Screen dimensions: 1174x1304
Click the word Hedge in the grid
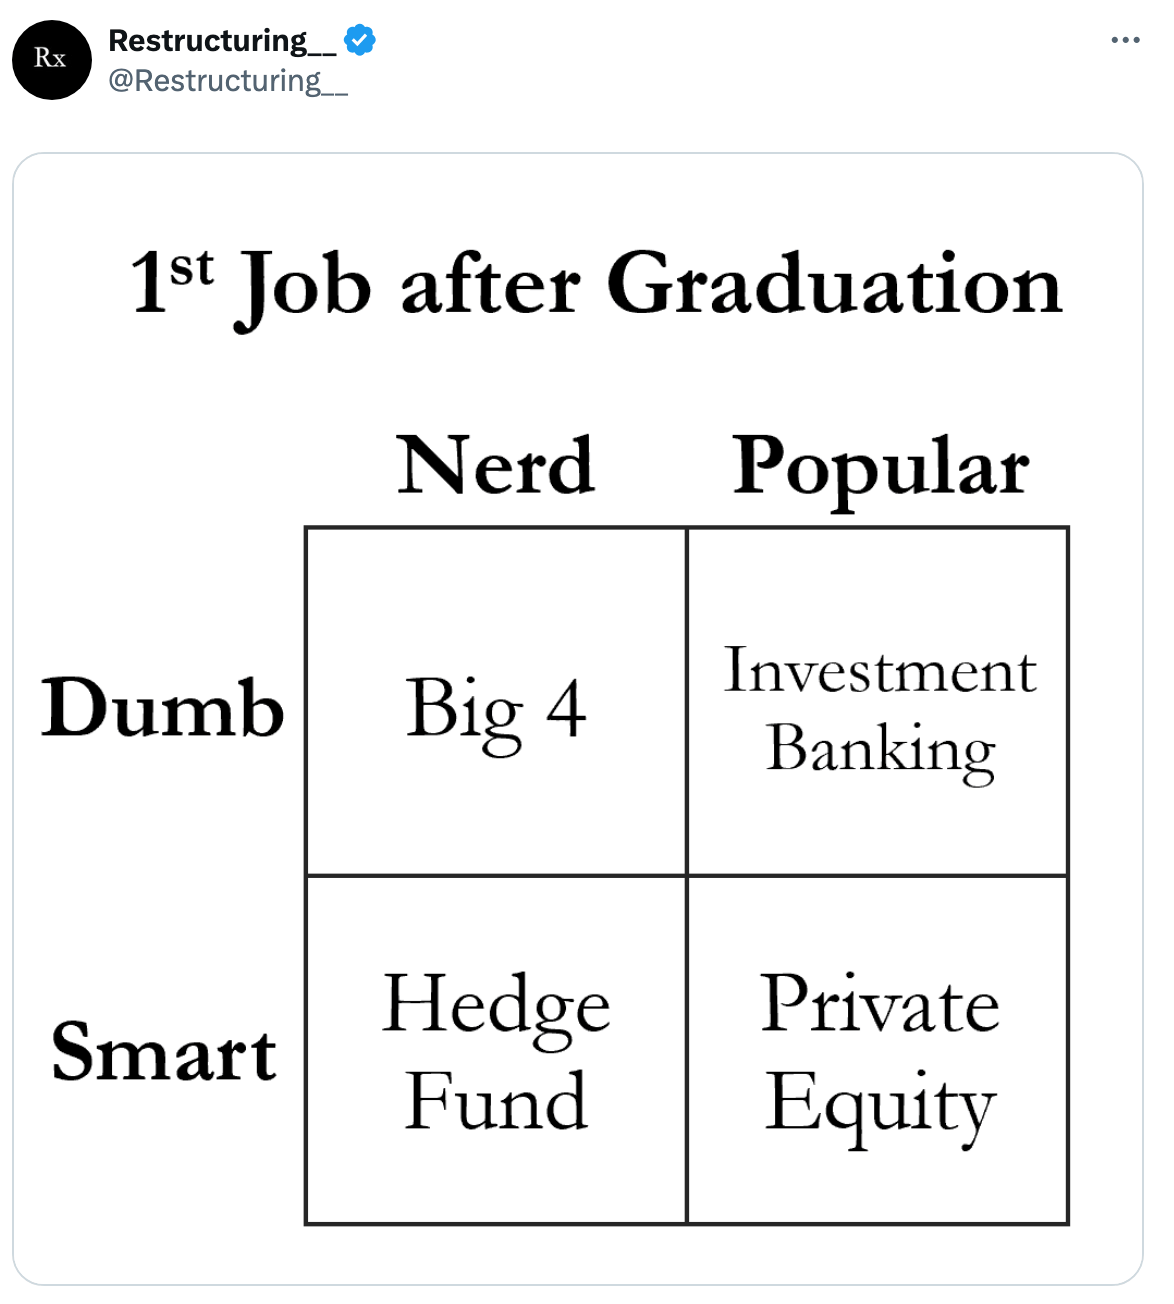[x=496, y=1005]
